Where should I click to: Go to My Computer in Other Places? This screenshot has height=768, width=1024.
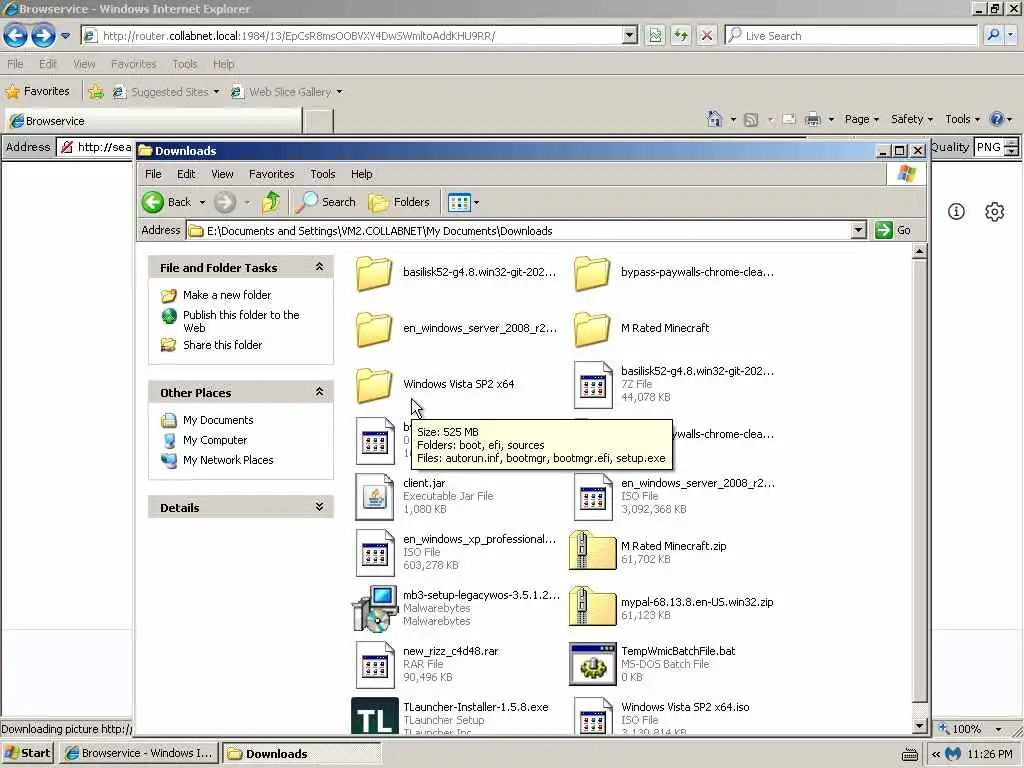coord(215,440)
